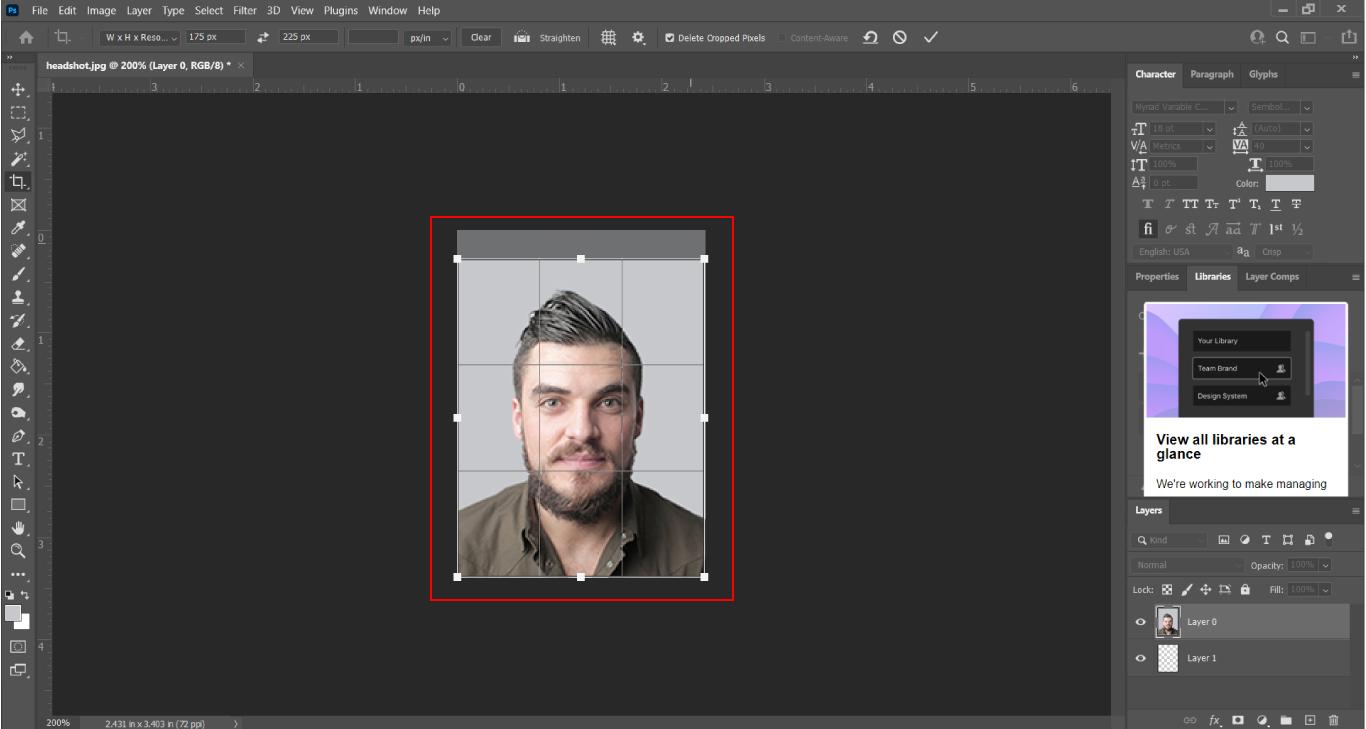The height and width of the screenshot is (729, 1366).
Task: Toggle Underline text style
Action: pyautogui.click(x=1275, y=204)
